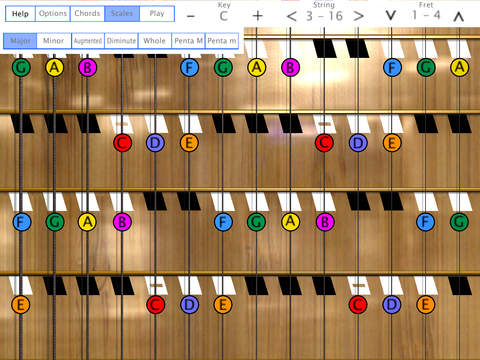Click the left arrow for previous strings
The height and width of the screenshot is (360, 480).
(292, 16)
